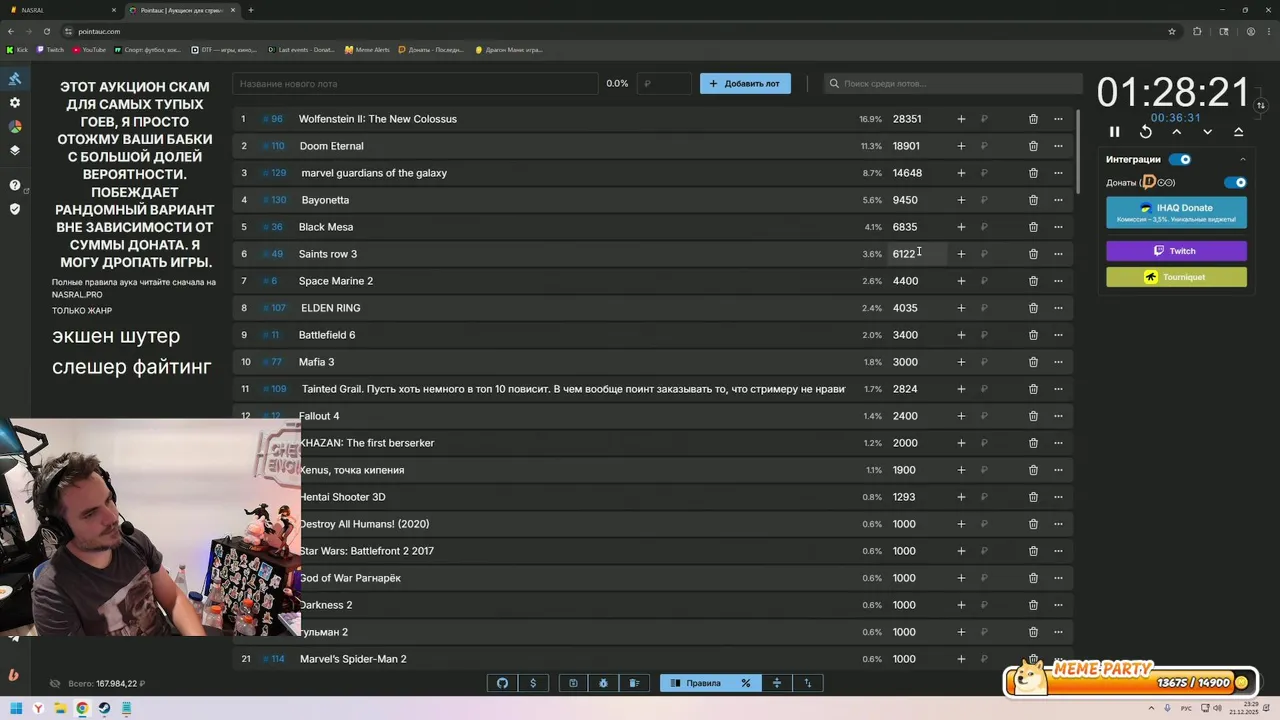Click the dollar sign support icon
Image resolution: width=1280 pixels, height=720 pixels.
[x=533, y=683]
